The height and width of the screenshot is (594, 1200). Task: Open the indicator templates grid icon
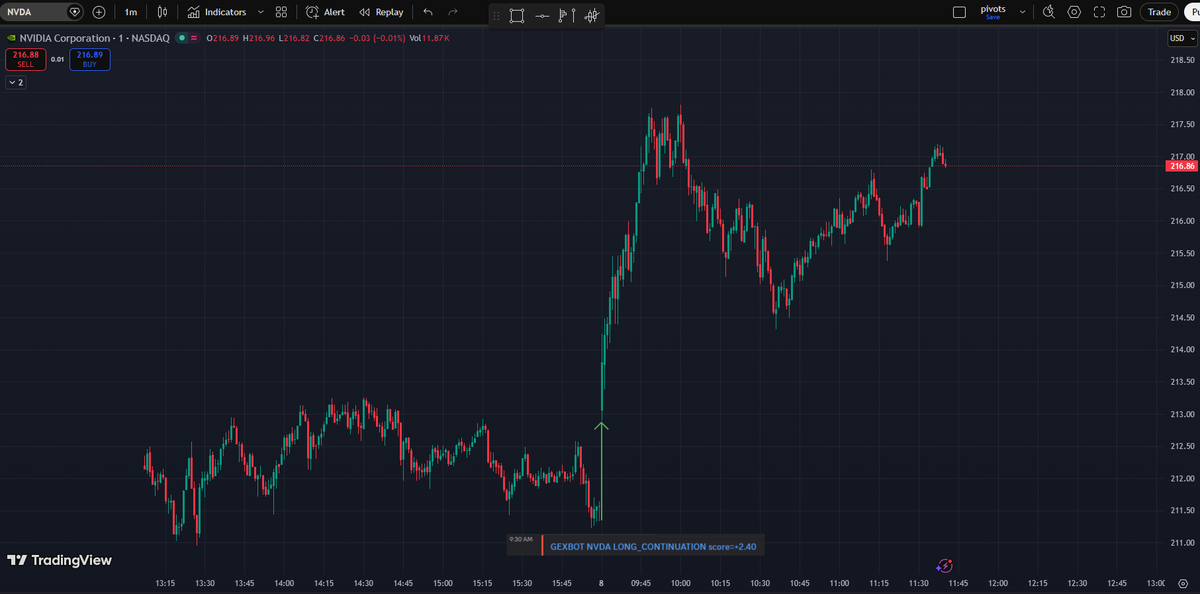tap(281, 12)
